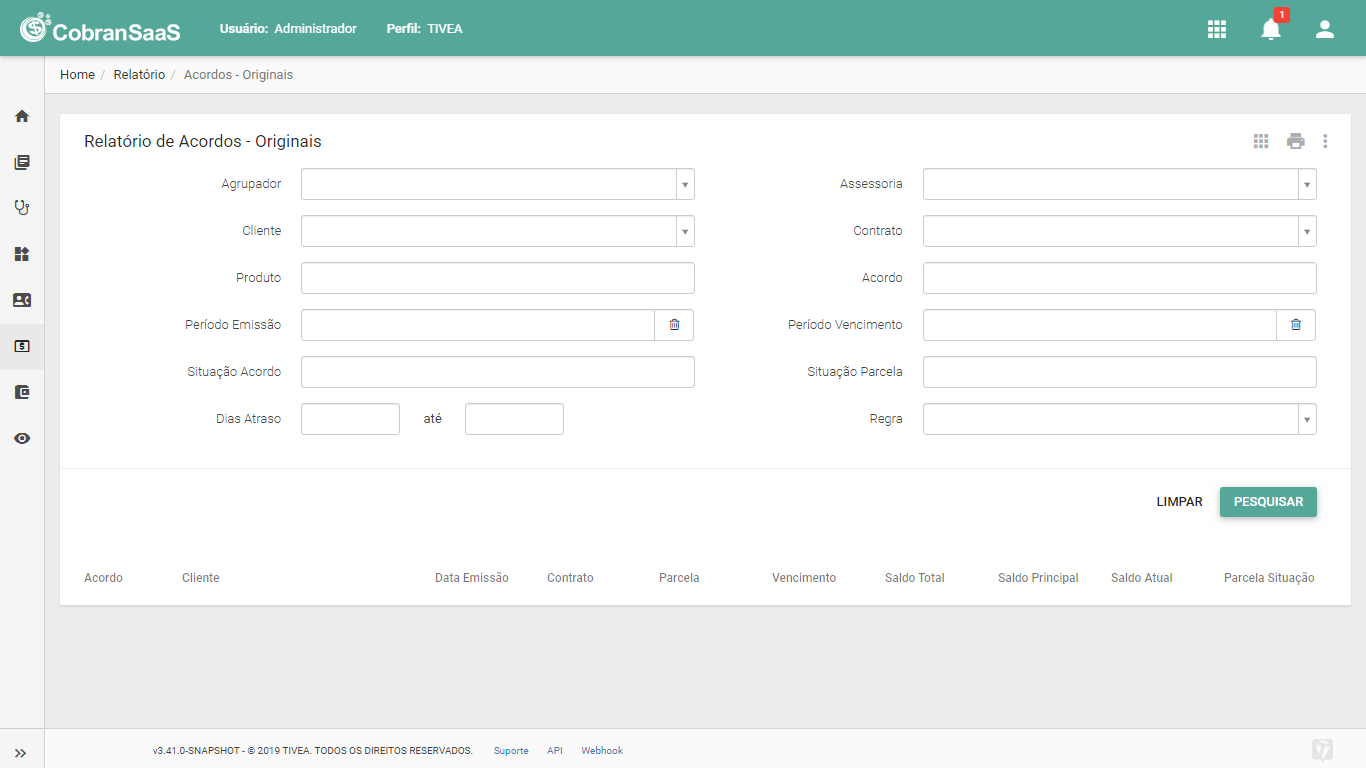1366x768 pixels.
Task: Print the report with printer icon
Action: coord(1296,141)
